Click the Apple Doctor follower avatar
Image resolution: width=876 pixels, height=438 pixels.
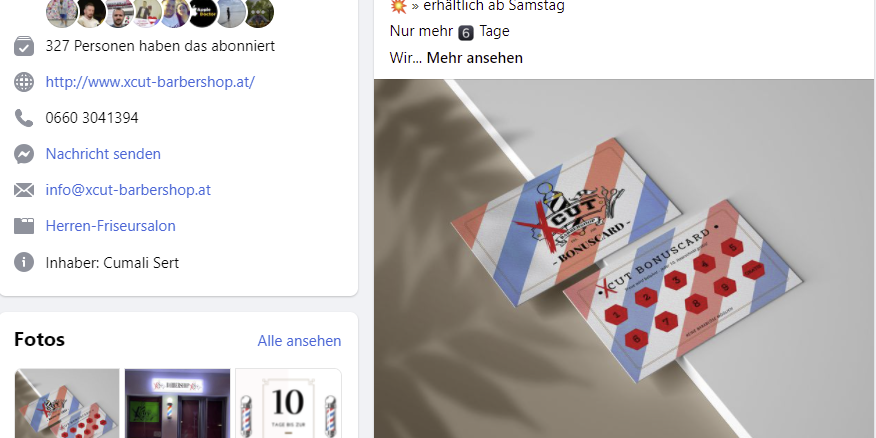click(x=202, y=13)
